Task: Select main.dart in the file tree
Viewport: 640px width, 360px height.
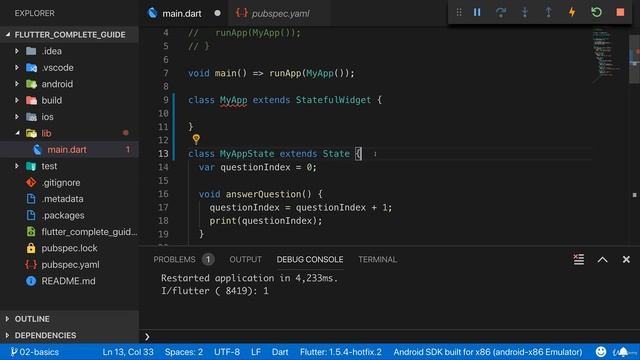Action: point(69,150)
